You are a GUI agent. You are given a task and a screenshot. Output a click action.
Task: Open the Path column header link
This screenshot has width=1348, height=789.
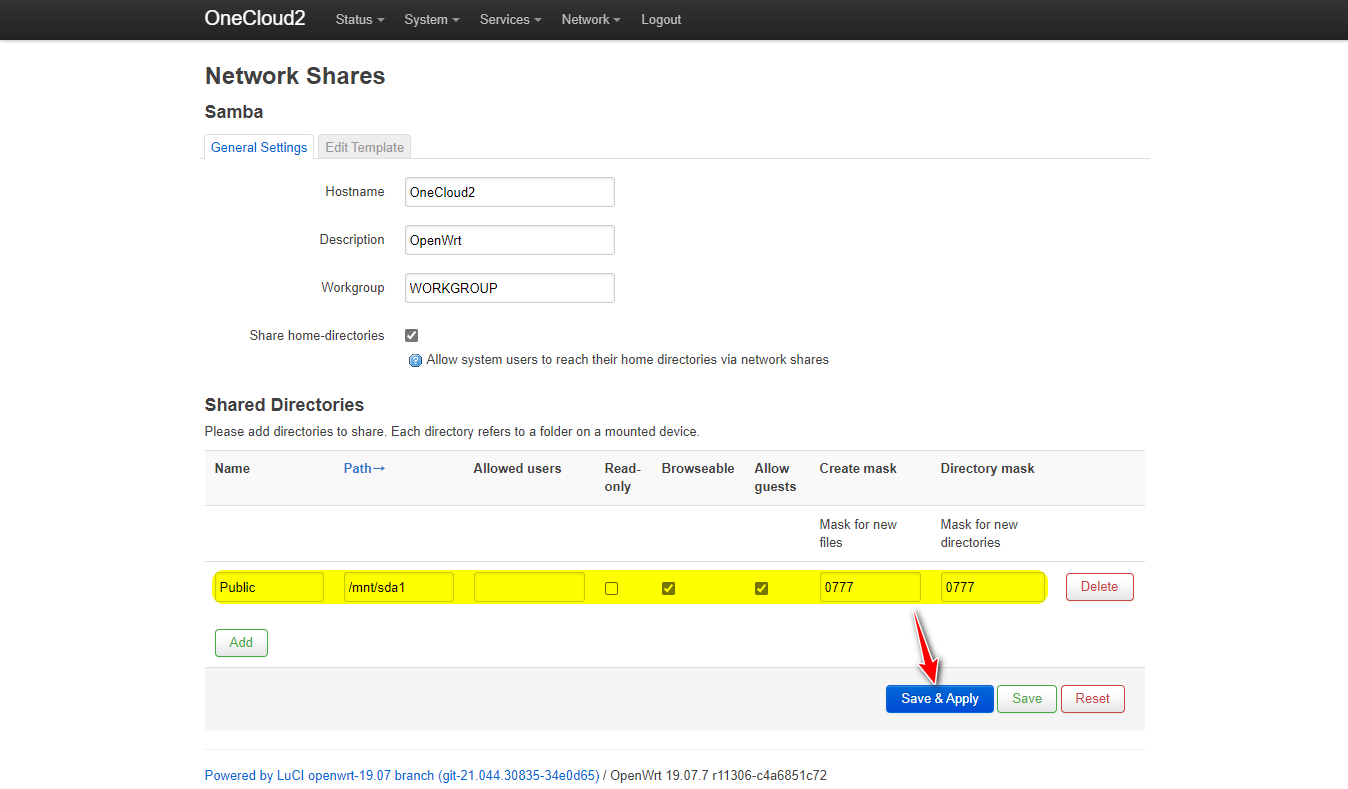[364, 468]
